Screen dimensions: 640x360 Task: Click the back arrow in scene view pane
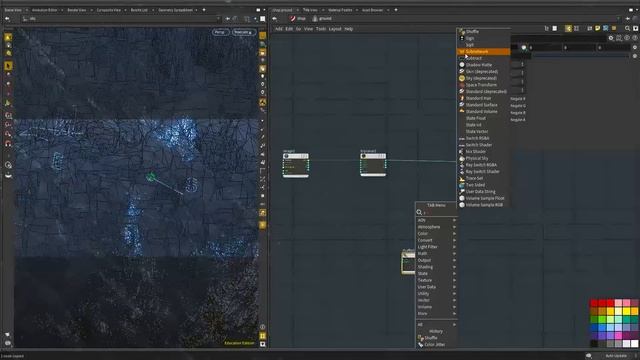click(7, 19)
